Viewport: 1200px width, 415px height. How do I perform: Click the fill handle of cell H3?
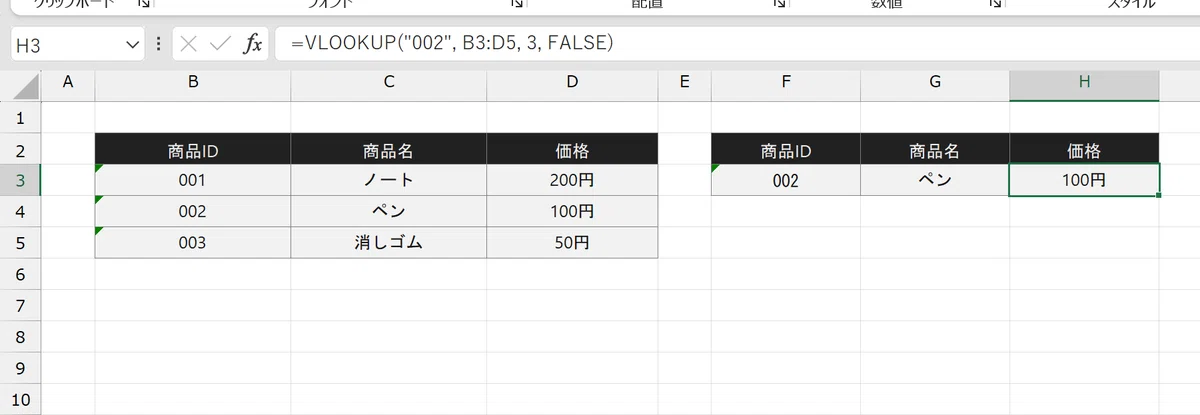(x=1159, y=195)
